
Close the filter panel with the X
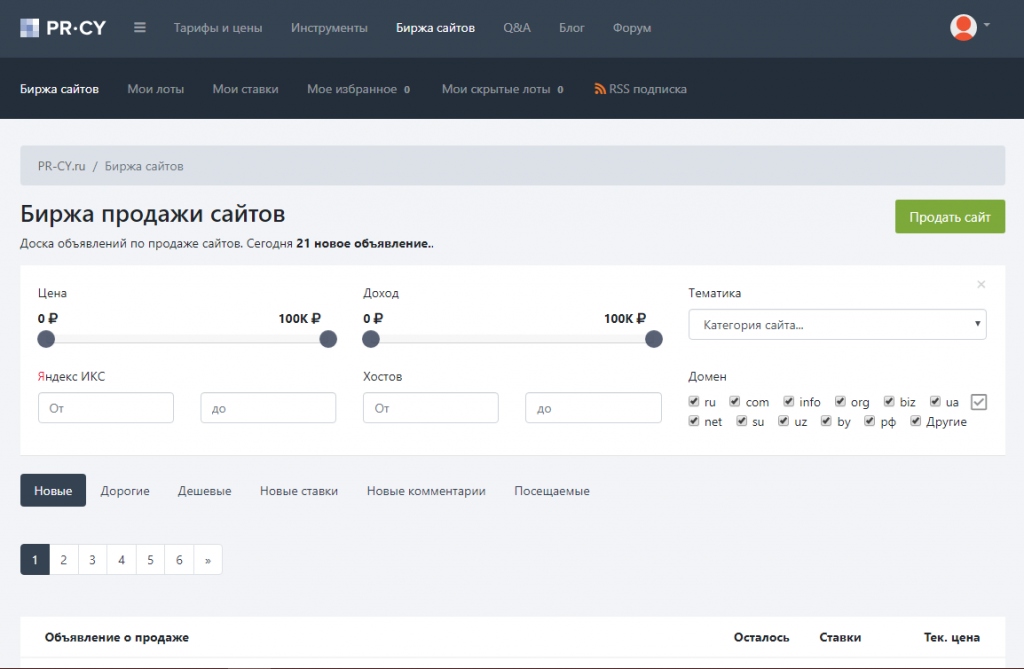coord(981,284)
